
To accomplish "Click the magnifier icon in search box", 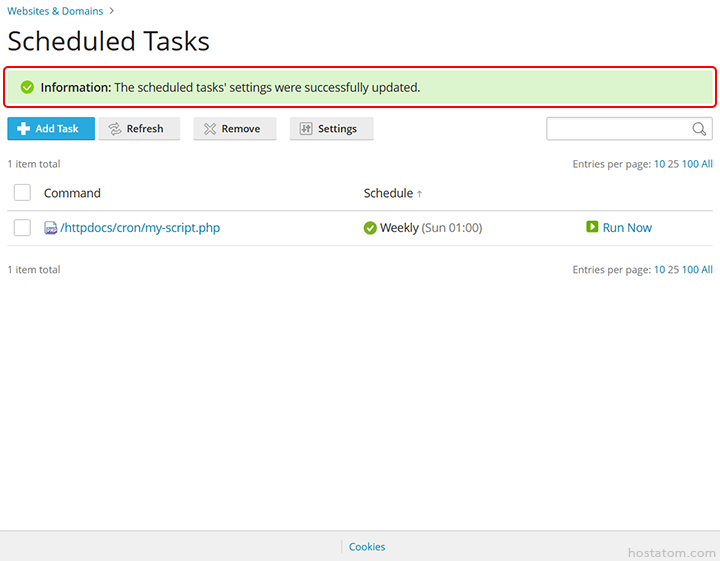I will [699, 129].
